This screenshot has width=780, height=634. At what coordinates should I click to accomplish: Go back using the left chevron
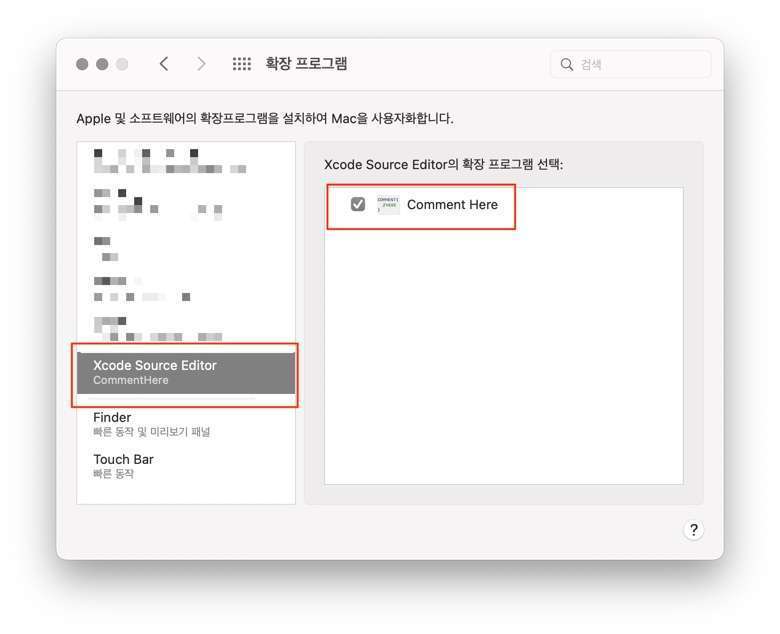pyautogui.click(x=164, y=64)
